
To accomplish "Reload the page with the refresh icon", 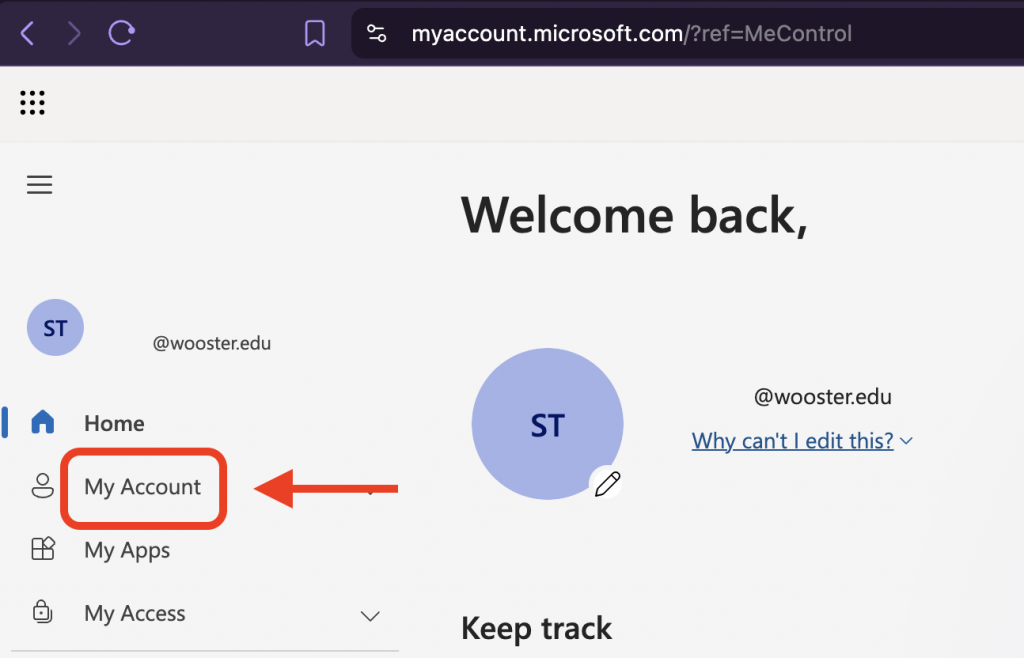I will [x=121, y=33].
